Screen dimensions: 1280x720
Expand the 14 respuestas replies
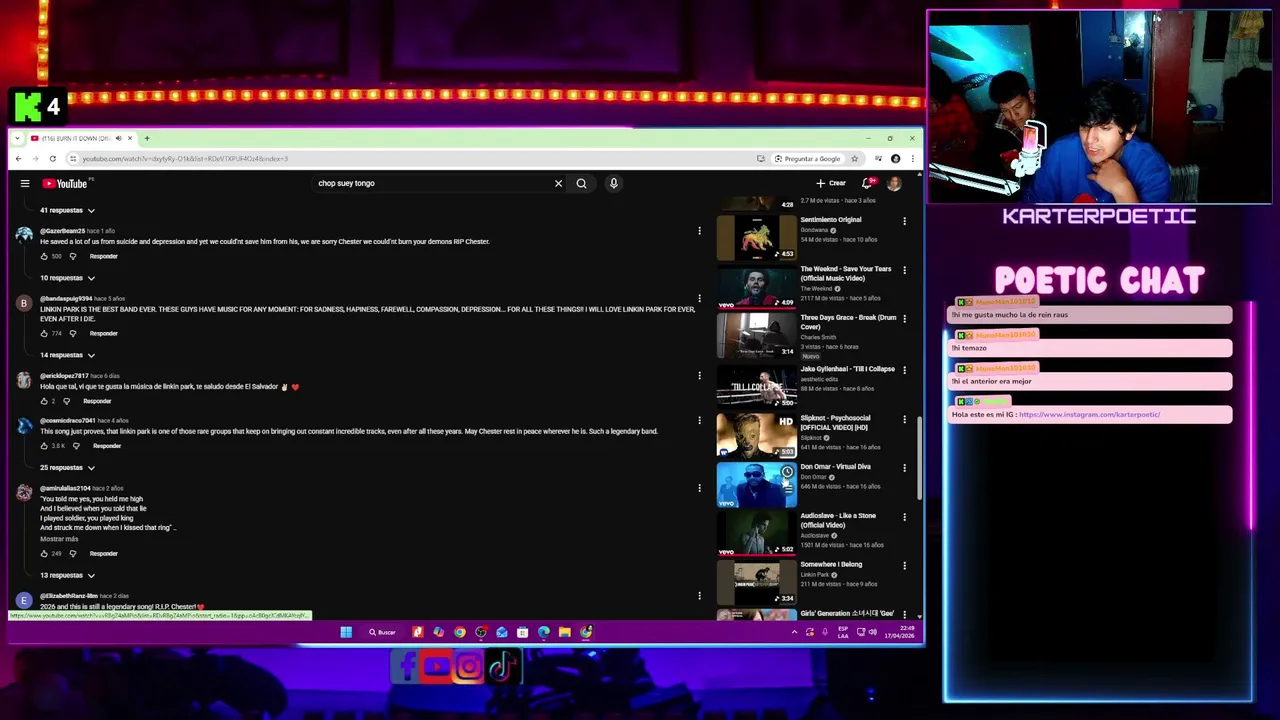point(67,355)
